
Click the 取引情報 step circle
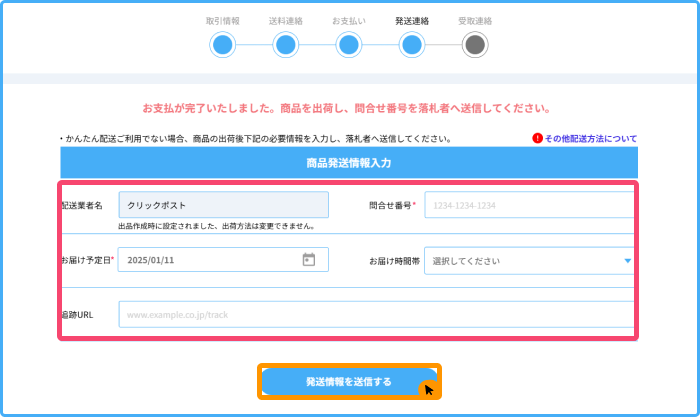pos(223,45)
